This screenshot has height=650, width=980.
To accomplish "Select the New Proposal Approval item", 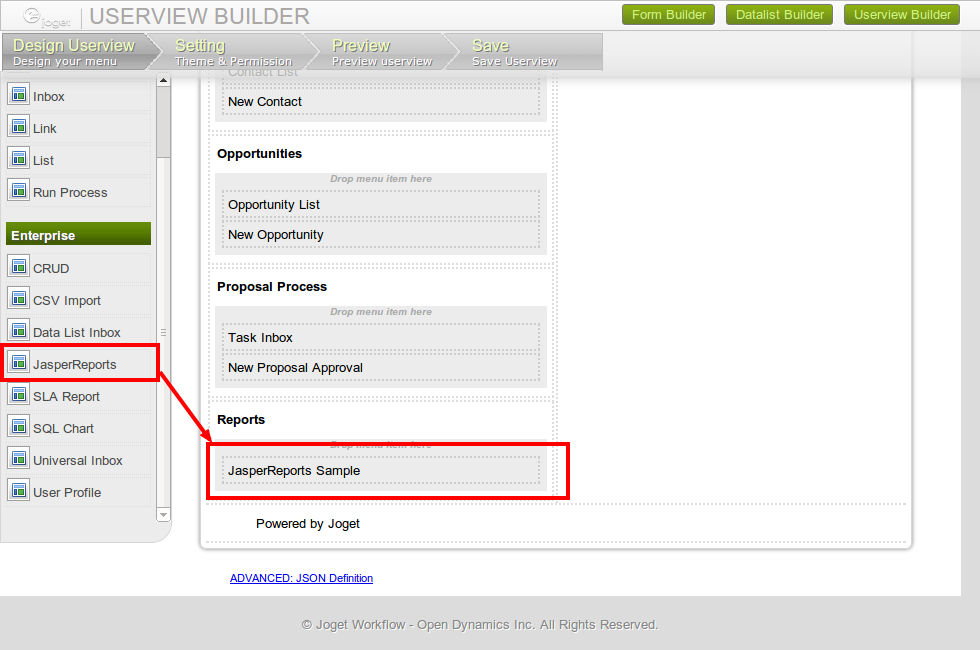I will click(x=381, y=368).
